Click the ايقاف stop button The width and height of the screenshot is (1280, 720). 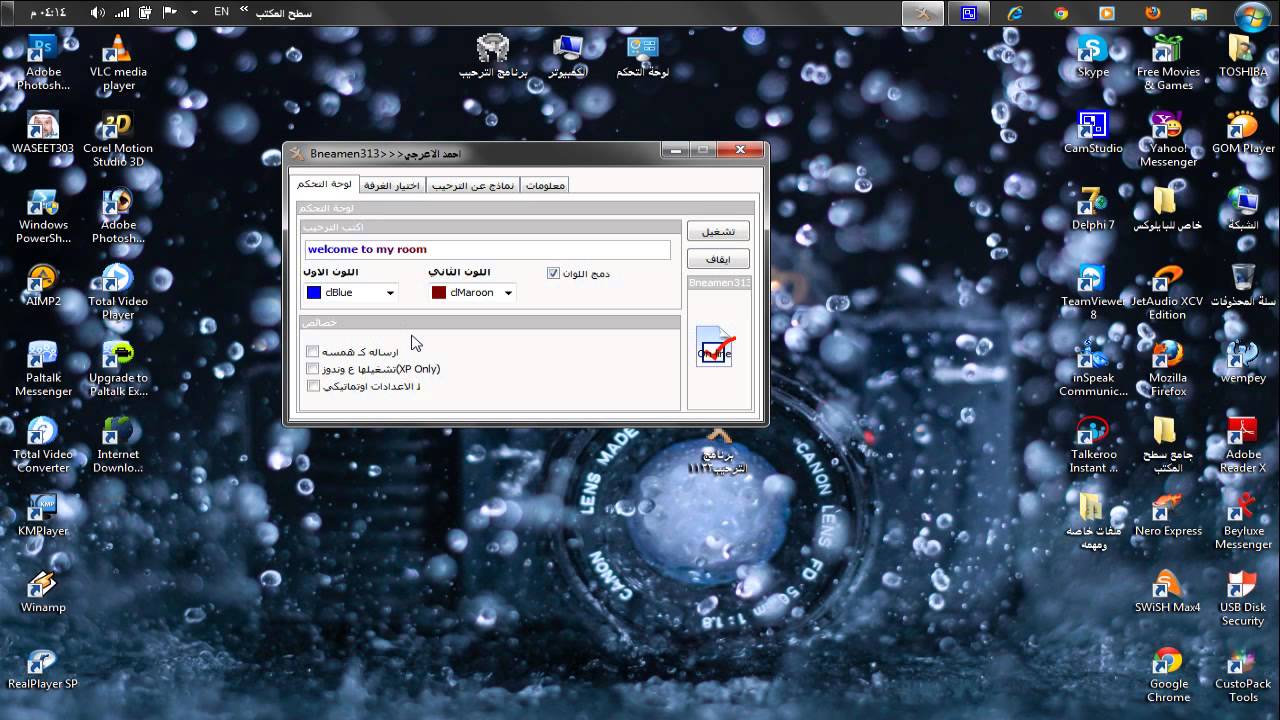pos(718,259)
